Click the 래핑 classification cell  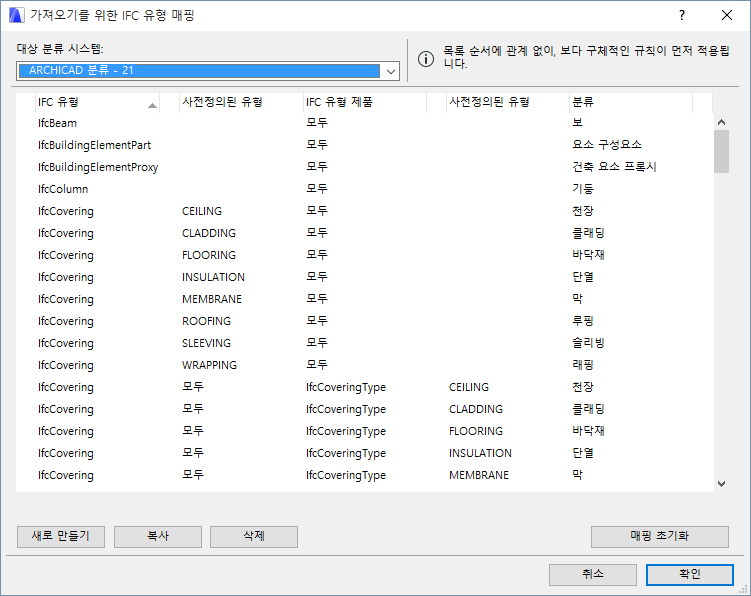click(583, 365)
